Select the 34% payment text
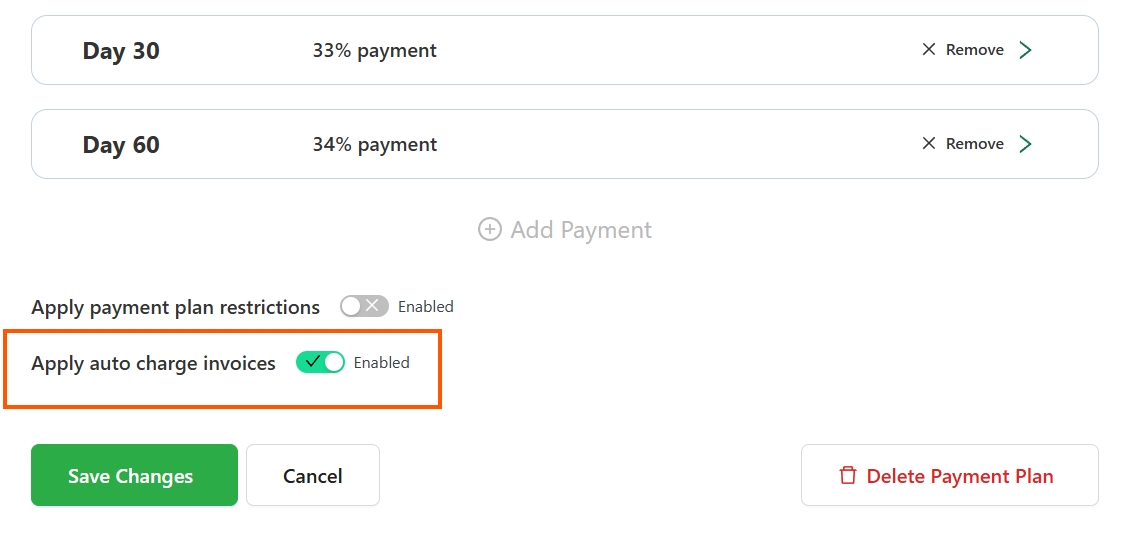The width and height of the screenshot is (1139, 537). click(375, 145)
